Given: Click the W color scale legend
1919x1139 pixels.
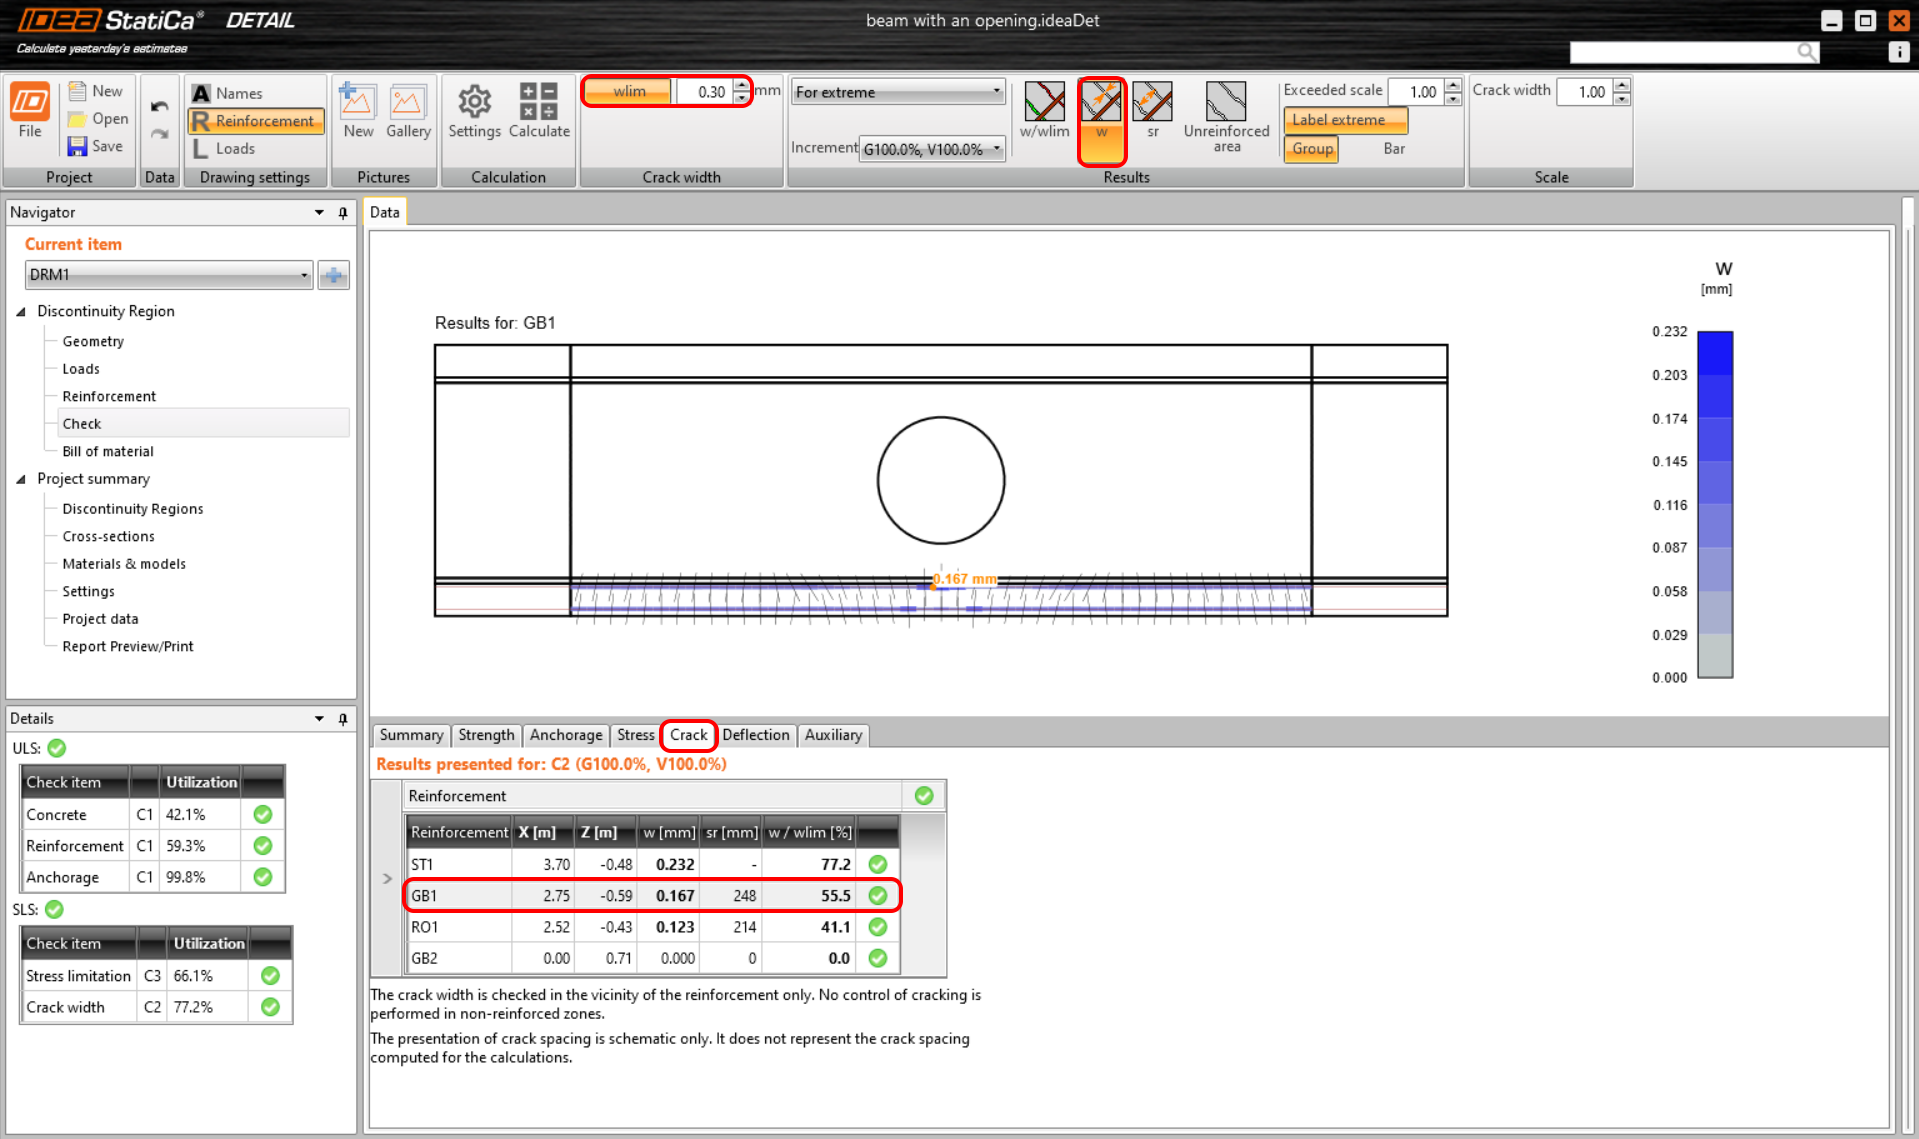Looking at the screenshot, I should [1714, 504].
